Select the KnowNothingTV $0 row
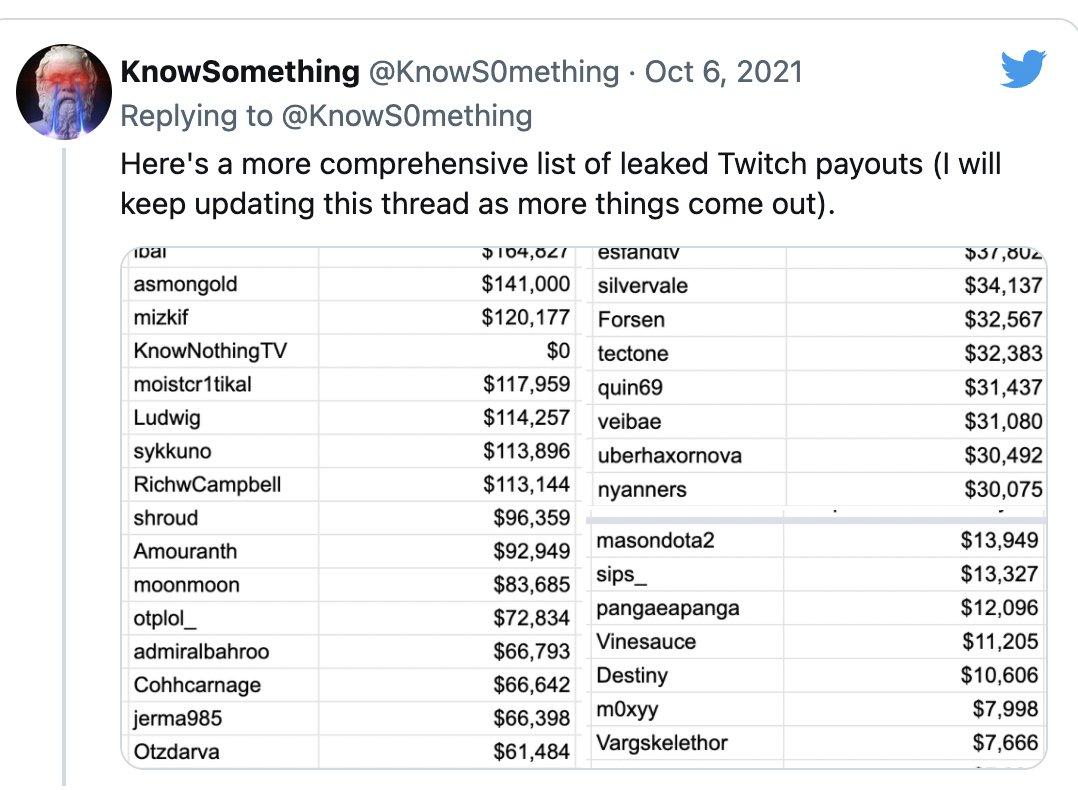The height and width of the screenshot is (790, 1078). point(351,351)
